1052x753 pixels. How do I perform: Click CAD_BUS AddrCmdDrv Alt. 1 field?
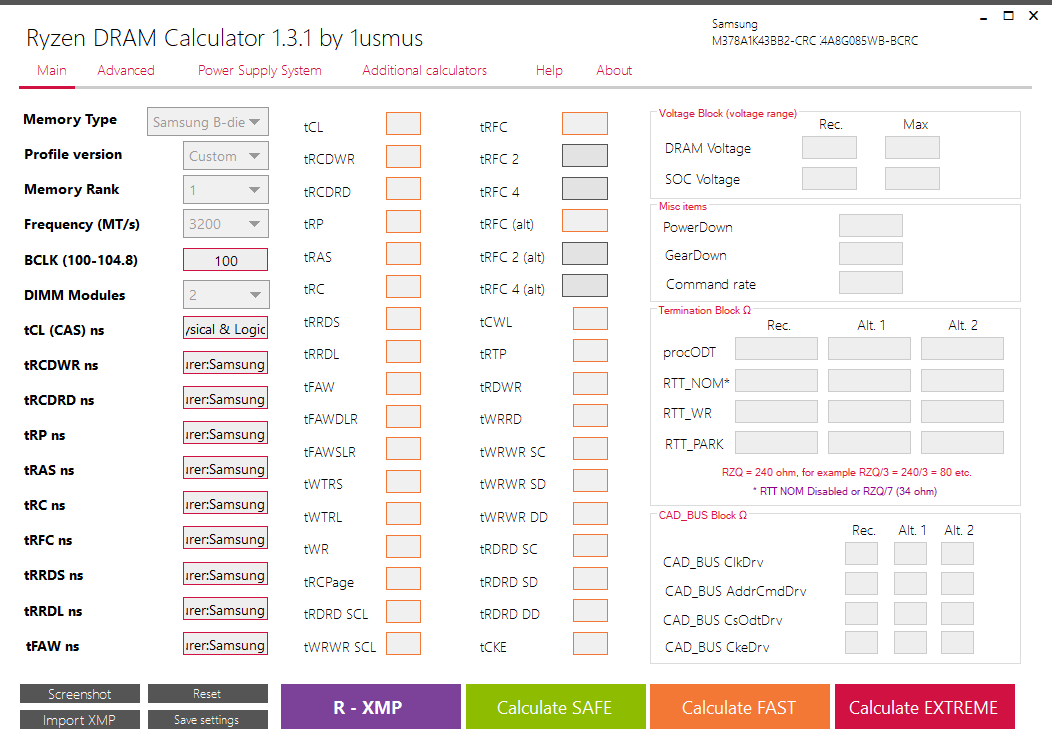pyautogui.click(x=910, y=583)
